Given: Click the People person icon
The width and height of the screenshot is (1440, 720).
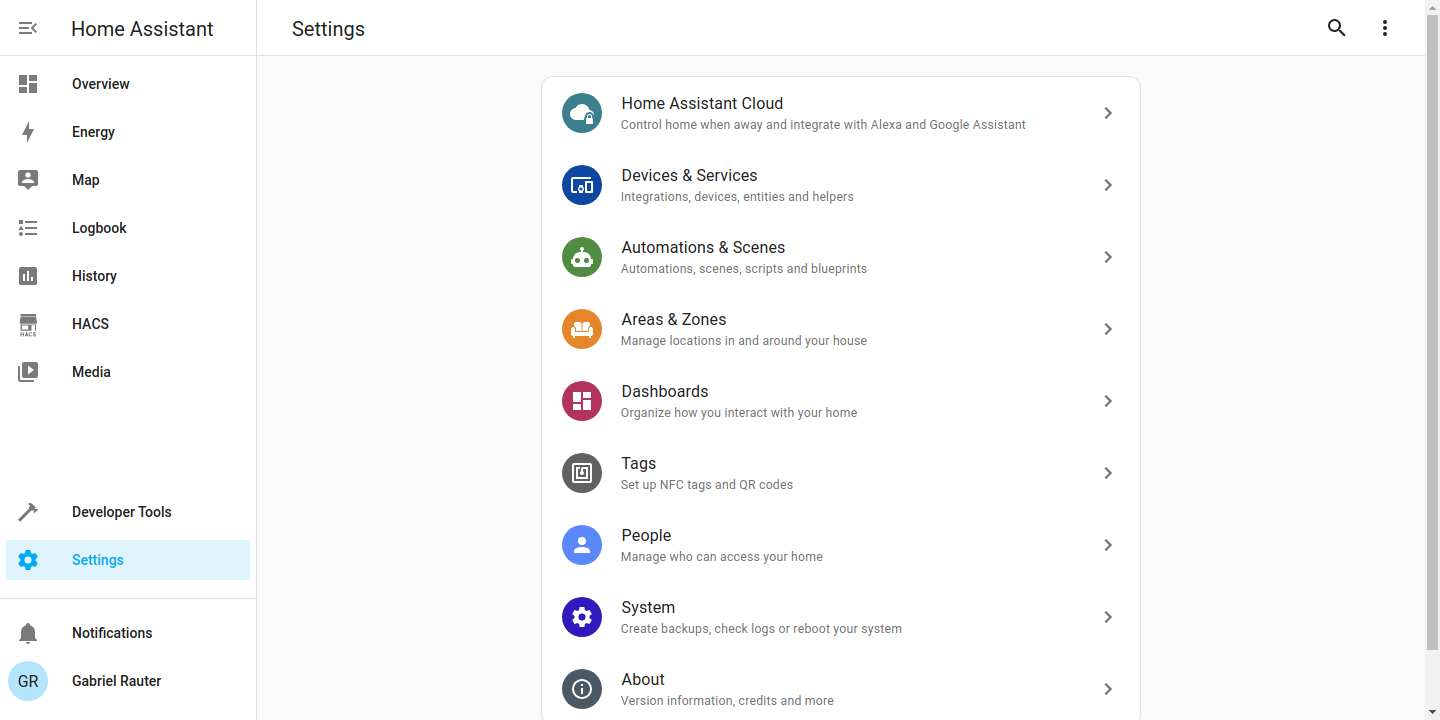Looking at the screenshot, I should (x=582, y=545).
